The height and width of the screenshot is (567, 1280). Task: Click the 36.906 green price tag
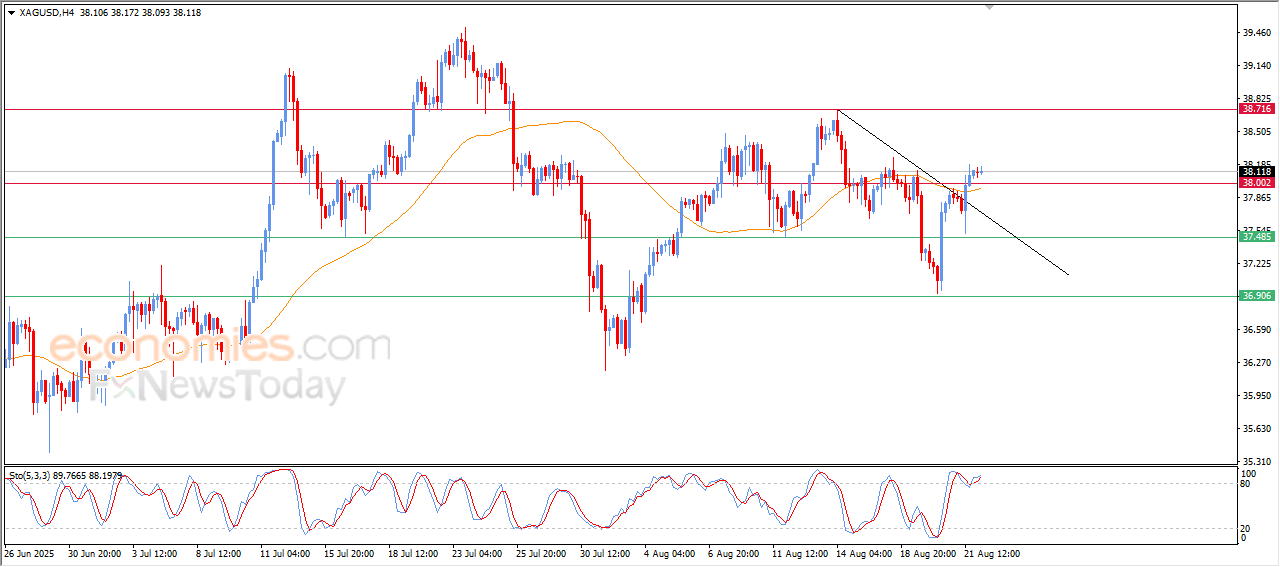(x=1256, y=296)
